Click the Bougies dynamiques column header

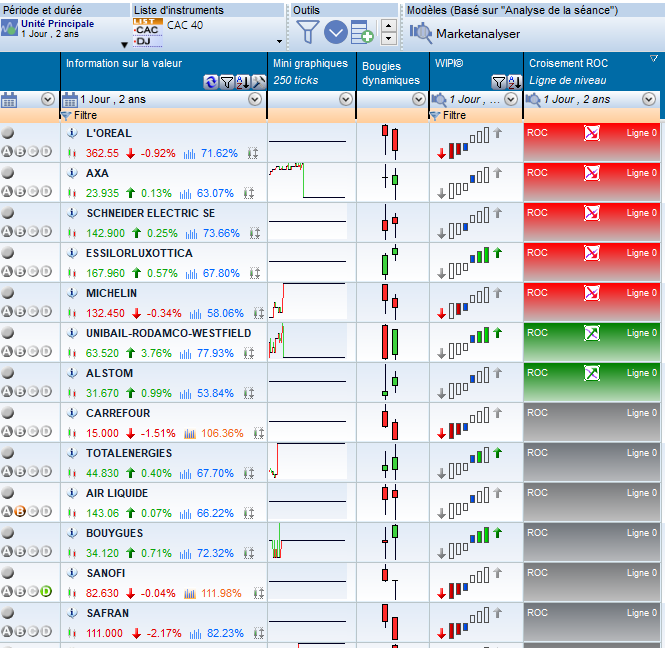pyautogui.click(x=391, y=73)
